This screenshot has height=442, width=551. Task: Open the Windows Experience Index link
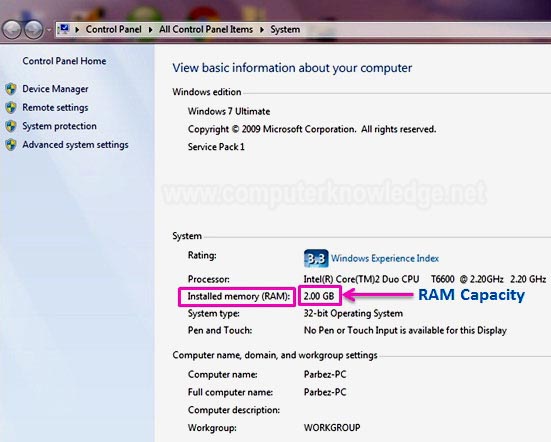pos(385,259)
